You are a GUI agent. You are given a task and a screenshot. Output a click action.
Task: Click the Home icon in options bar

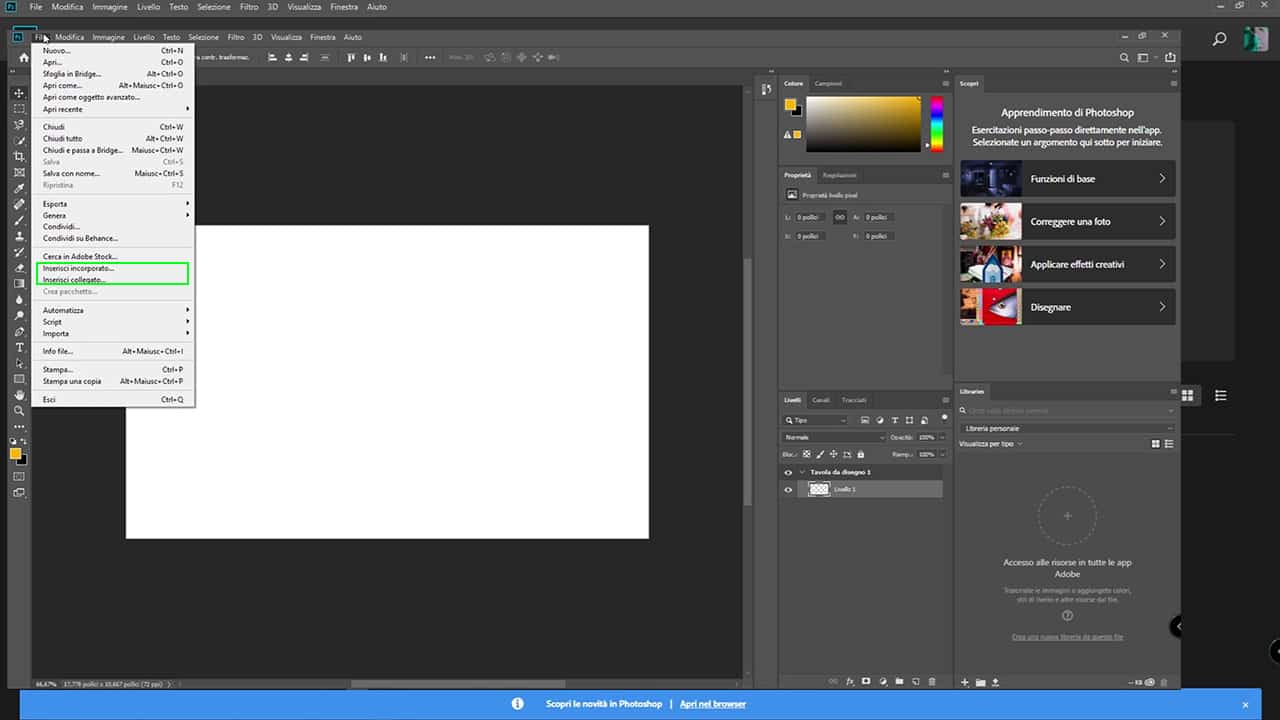point(23,57)
